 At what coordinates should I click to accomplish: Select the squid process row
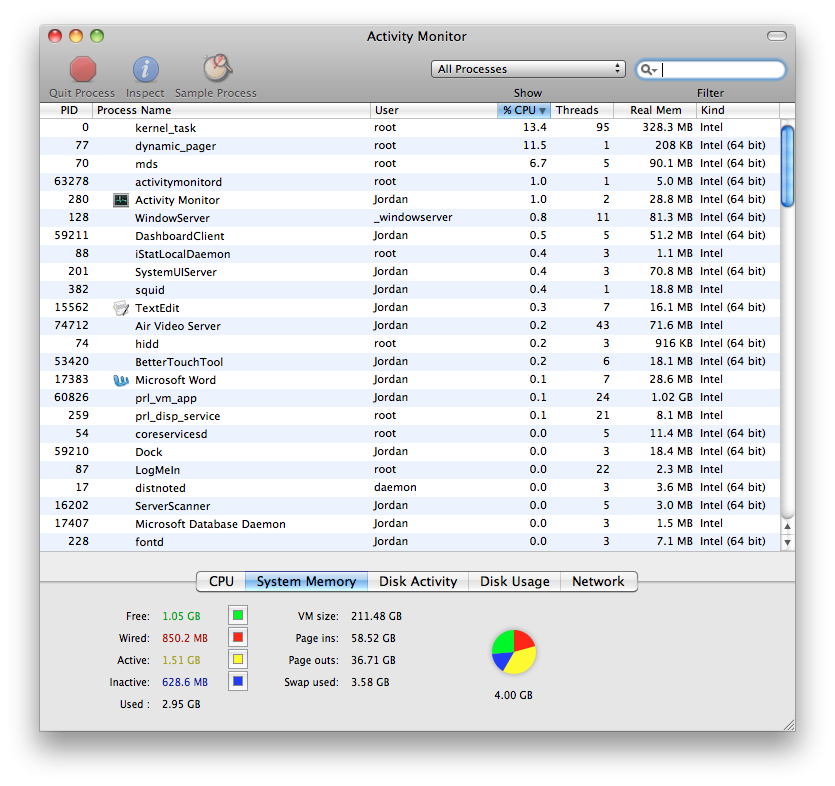(410, 290)
